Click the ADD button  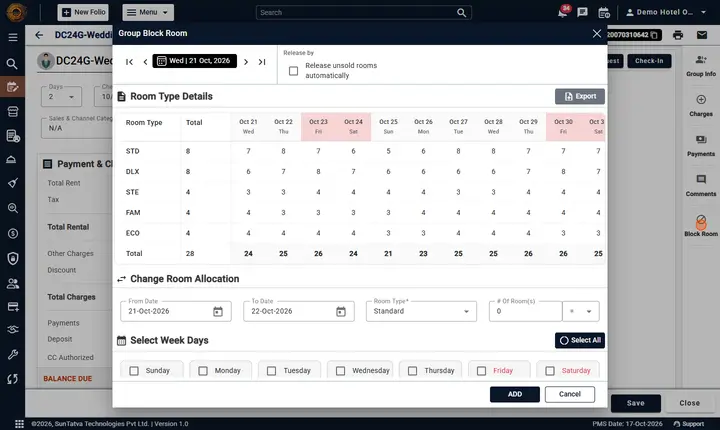515,394
